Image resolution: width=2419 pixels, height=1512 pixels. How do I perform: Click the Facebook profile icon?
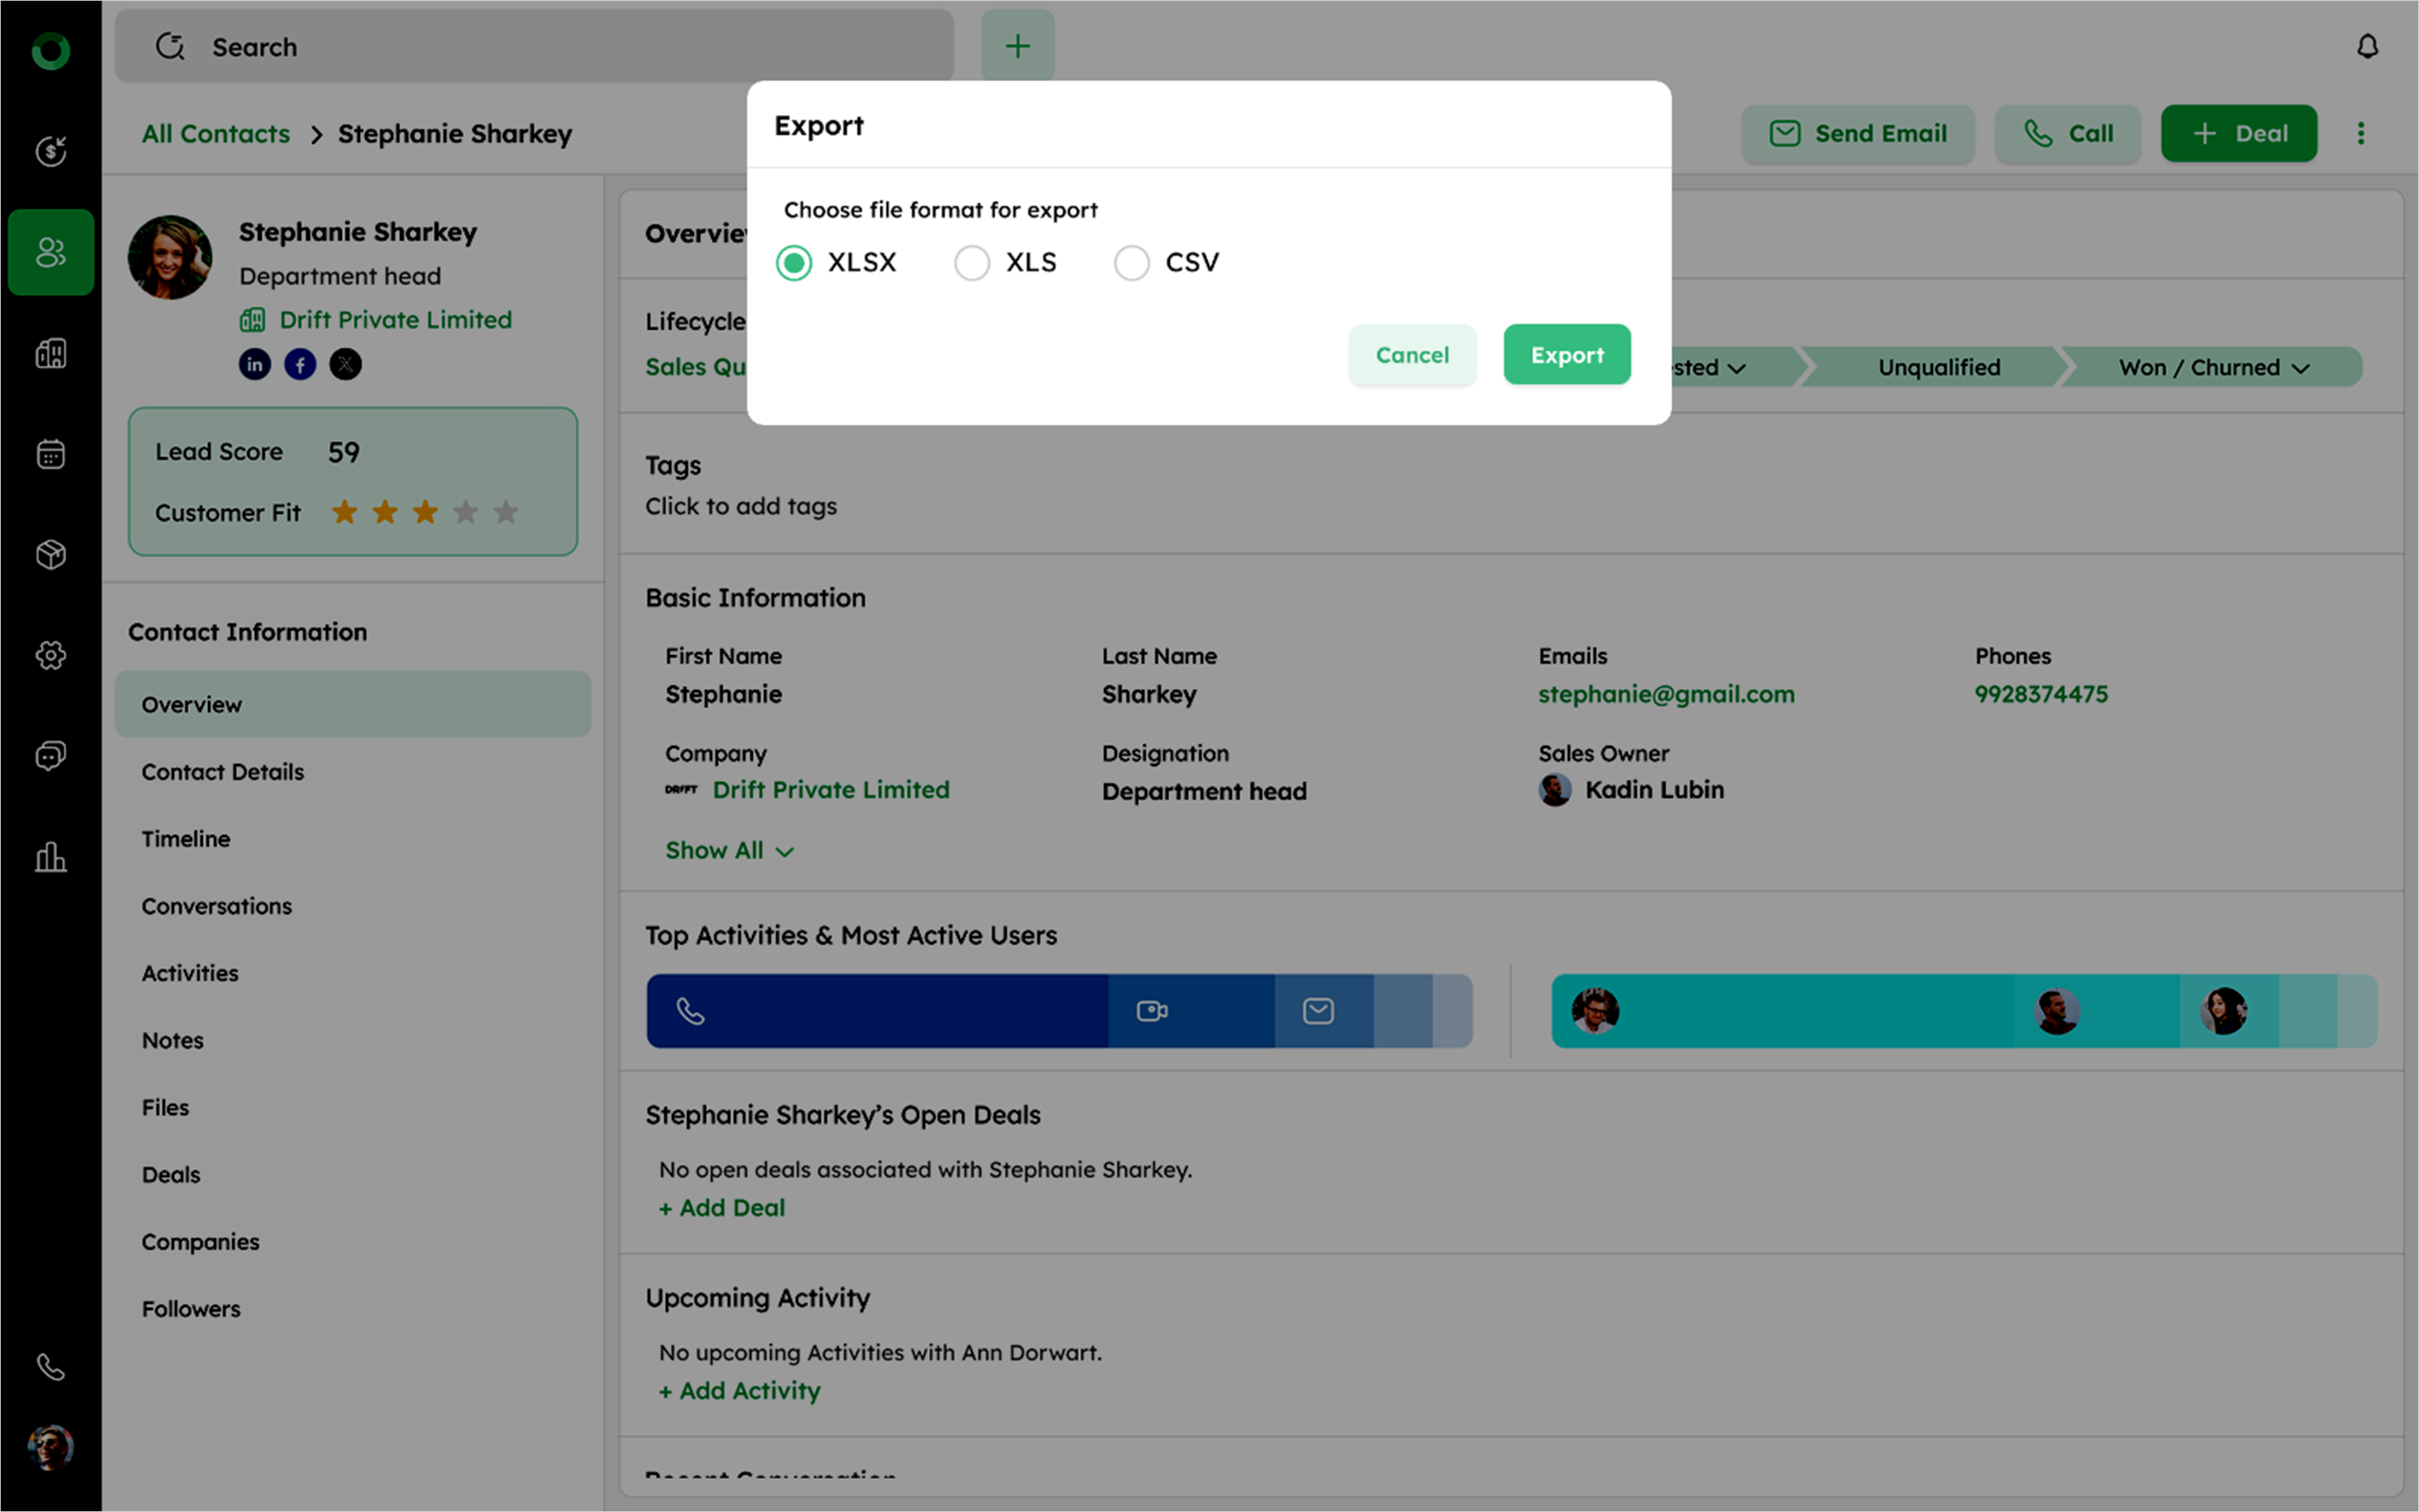(300, 364)
